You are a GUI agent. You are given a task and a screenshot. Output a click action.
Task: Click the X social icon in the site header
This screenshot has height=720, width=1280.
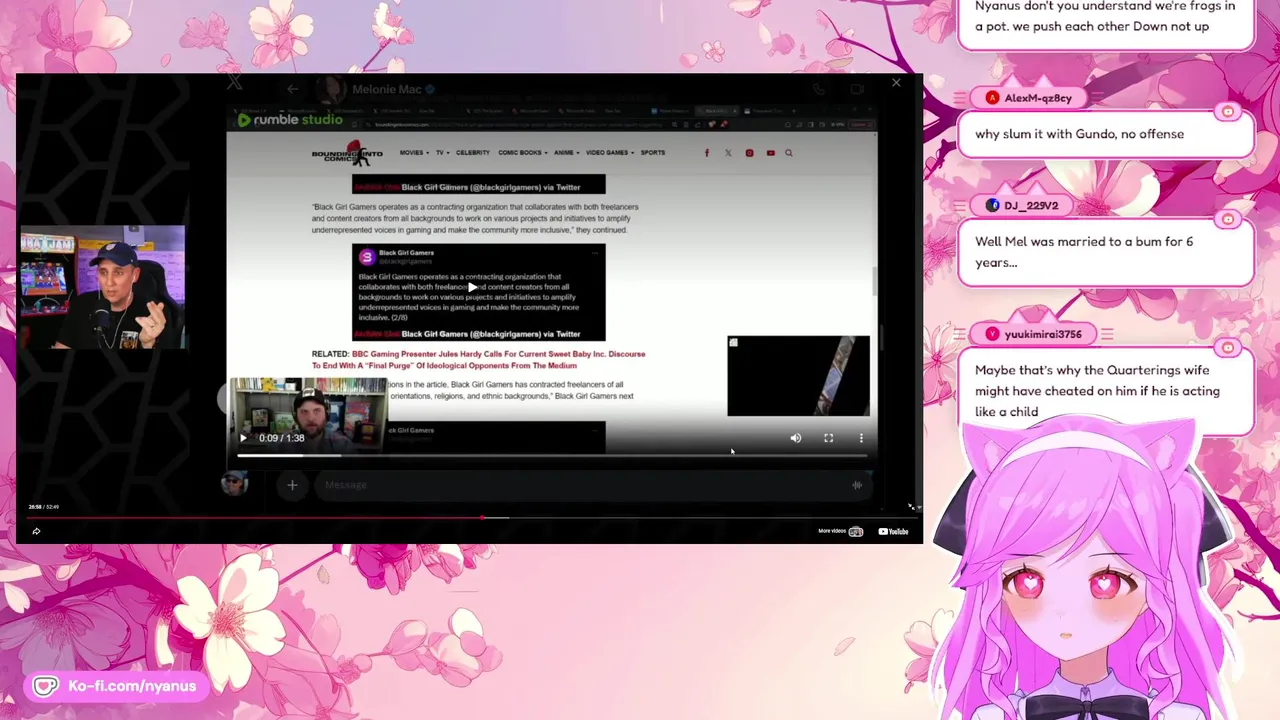tap(728, 153)
